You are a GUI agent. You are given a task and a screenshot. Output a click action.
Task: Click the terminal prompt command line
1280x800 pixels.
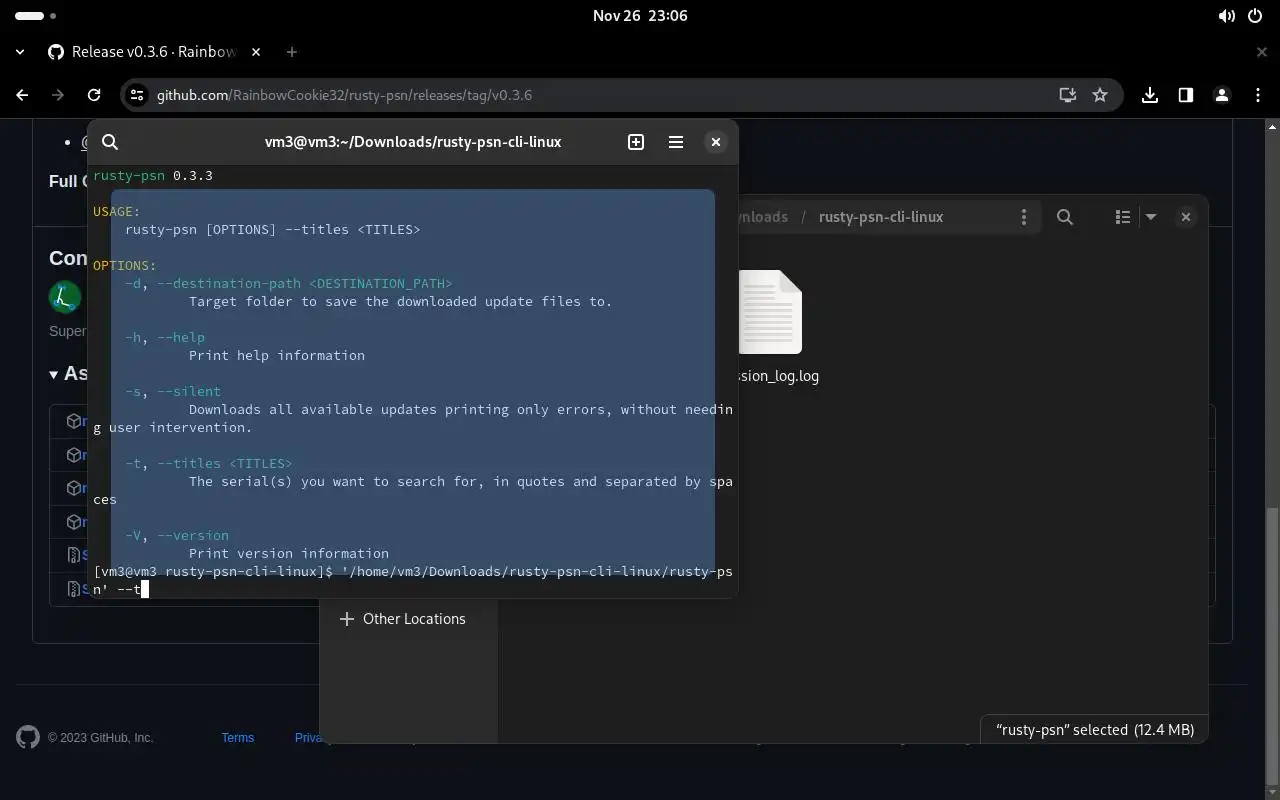[x=413, y=581]
